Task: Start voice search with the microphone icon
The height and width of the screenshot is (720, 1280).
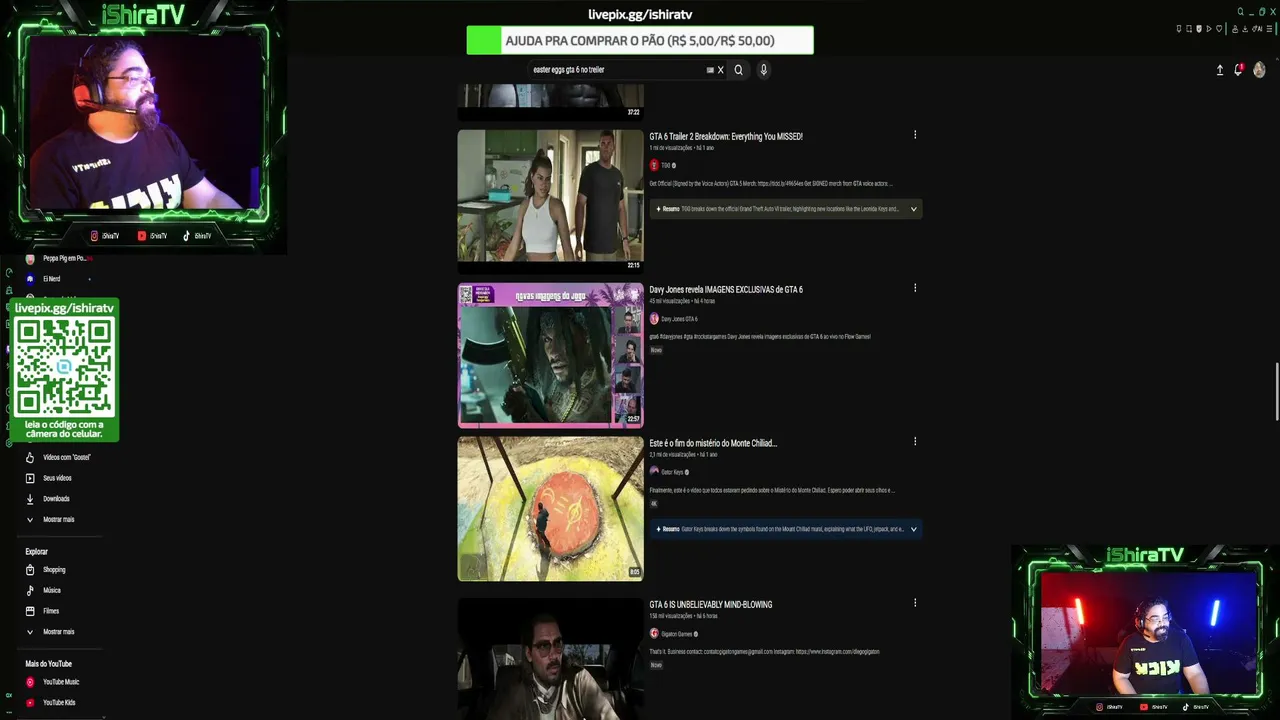Action: tap(763, 70)
